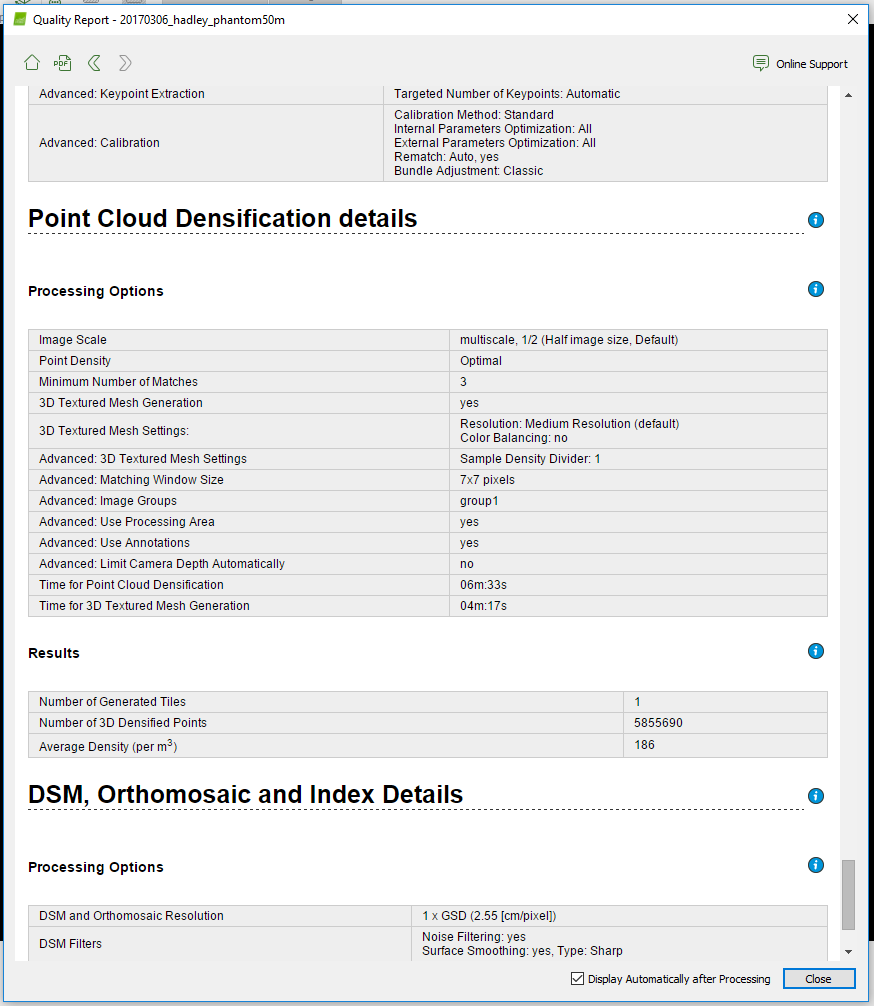Click '3D Textured Mesh Generation' label
This screenshot has width=874, height=1006.
tap(121, 403)
